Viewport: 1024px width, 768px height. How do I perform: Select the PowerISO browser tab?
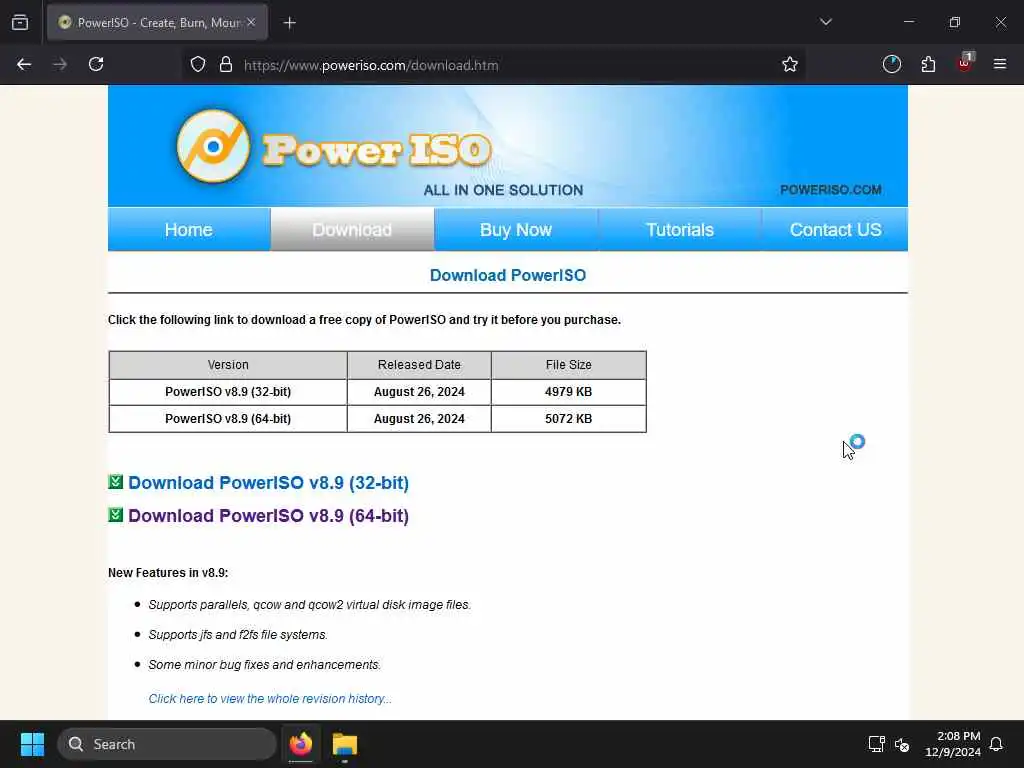pos(157,23)
